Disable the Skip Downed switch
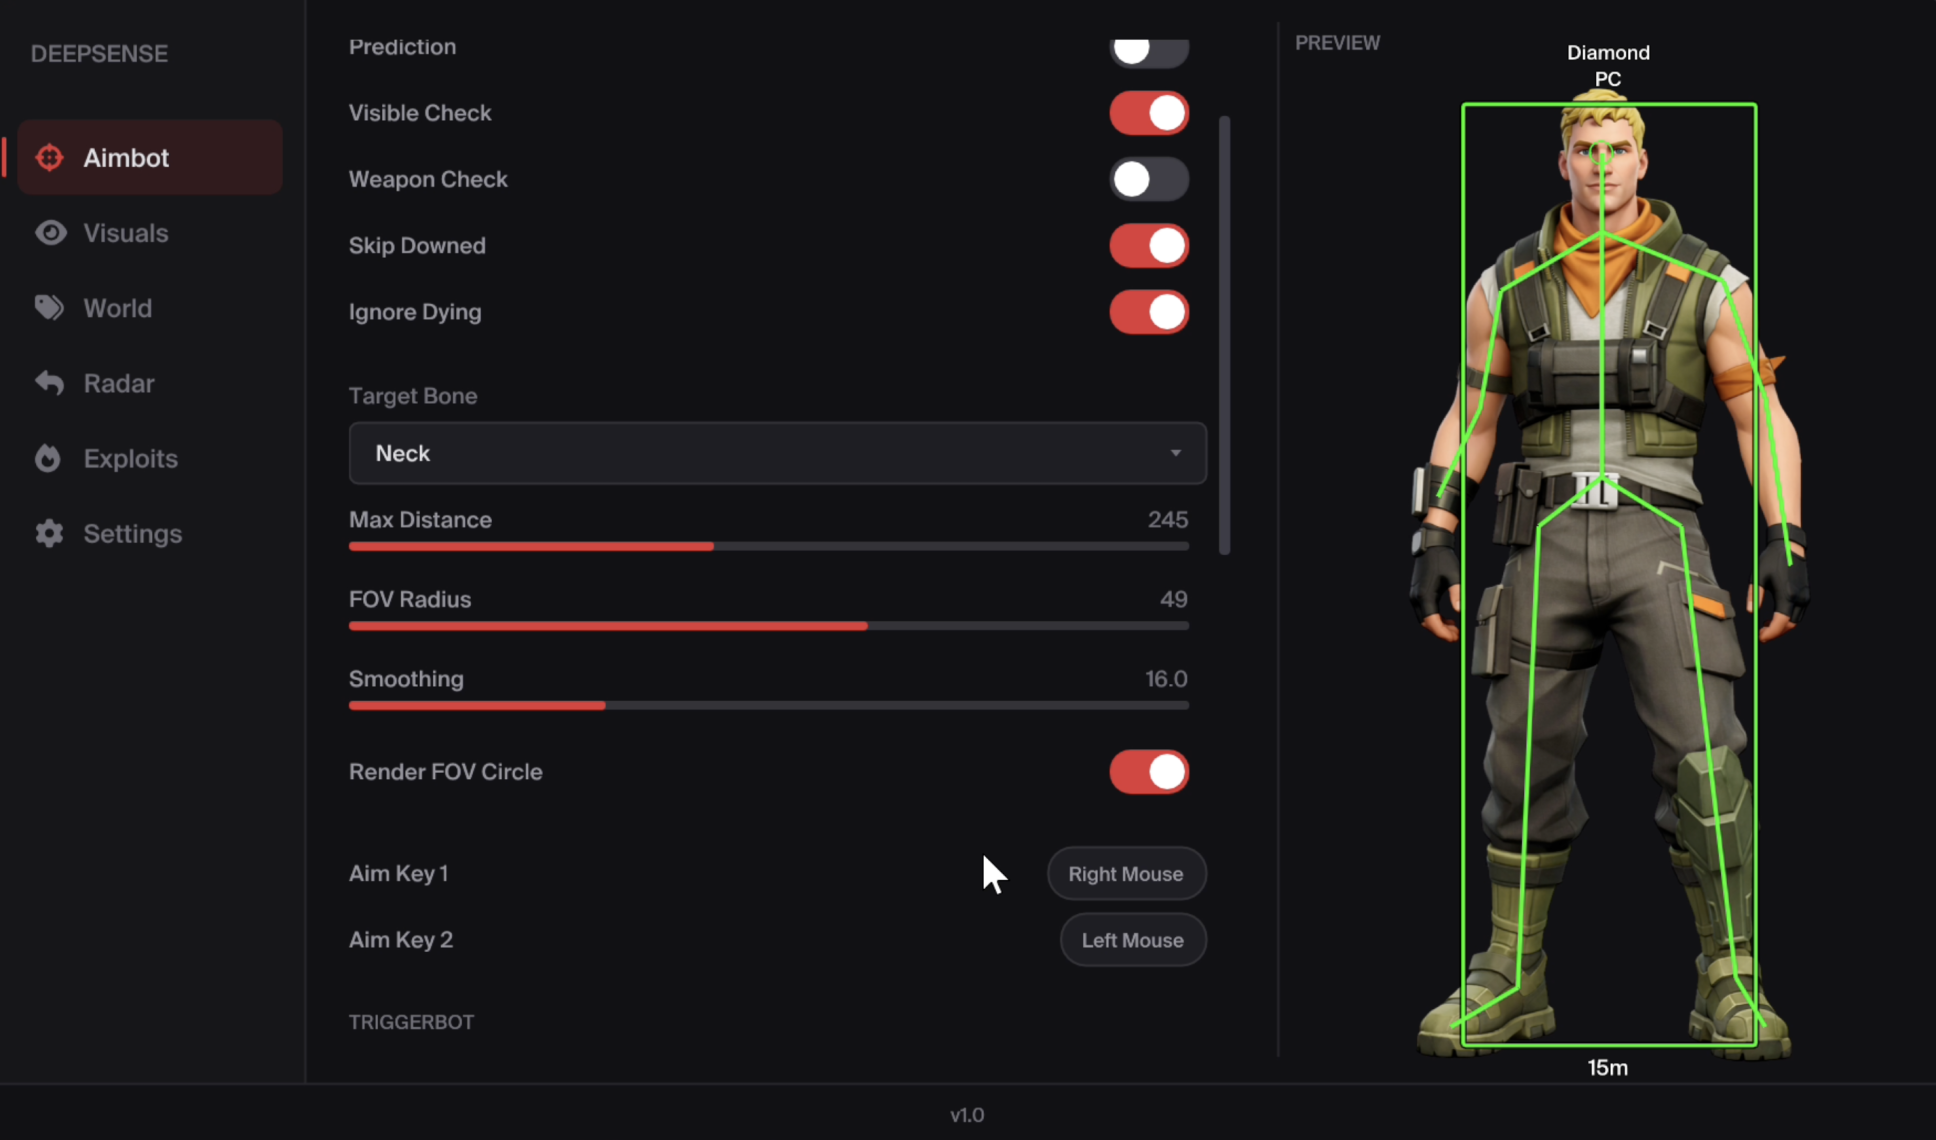 [x=1148, y=245]
